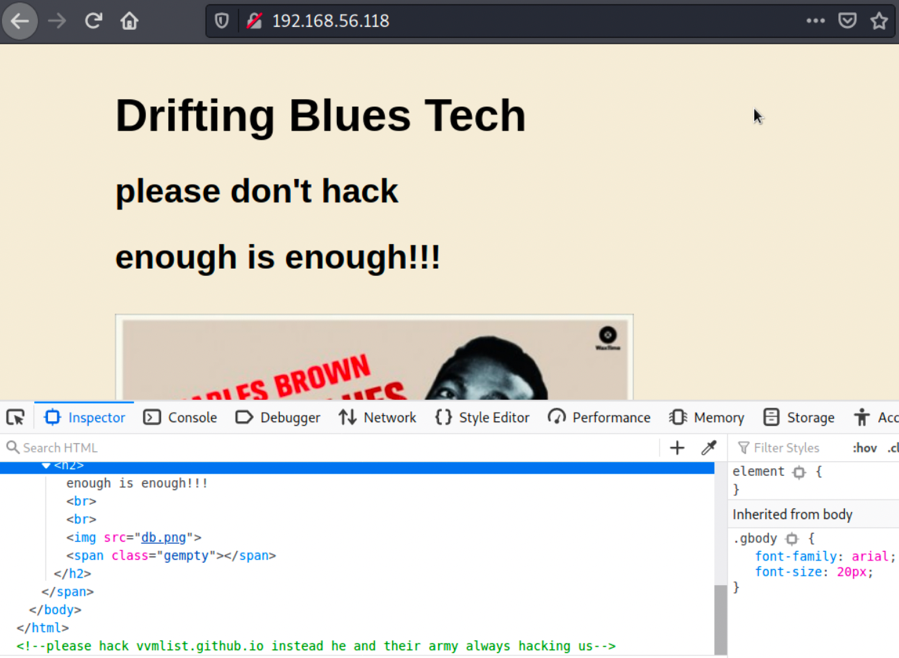This screenshot has width=899, height=658.
Task: Go to the browser home page
Action: (x=129, y=21)
